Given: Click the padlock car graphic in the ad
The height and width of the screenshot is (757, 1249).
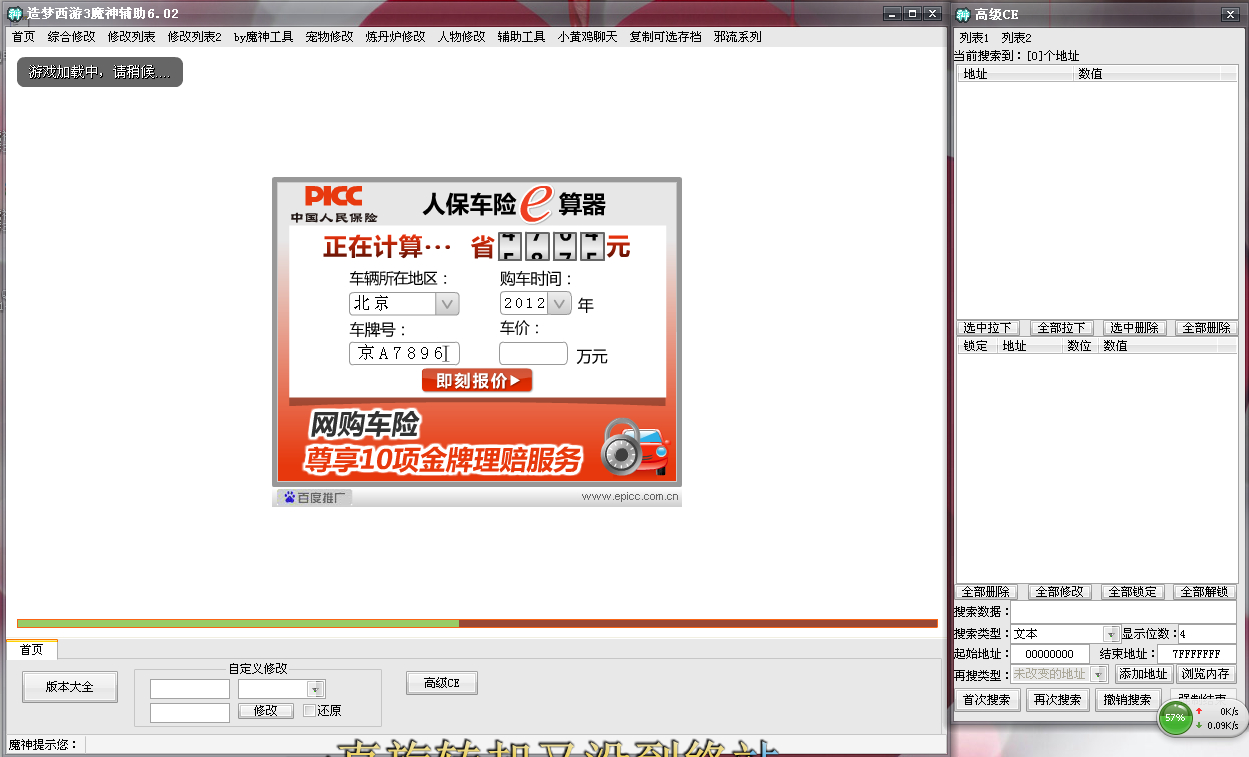Looking at the screenshot, I should pyautogui.click(x=634, y=447).
